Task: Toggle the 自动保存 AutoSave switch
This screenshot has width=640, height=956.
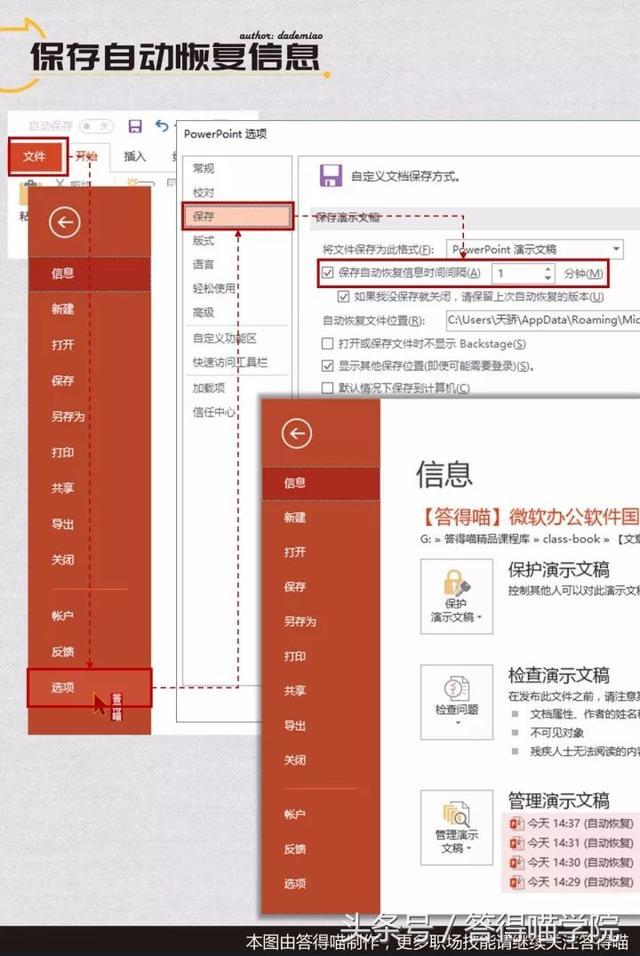Action: click(x=97, y=126)
